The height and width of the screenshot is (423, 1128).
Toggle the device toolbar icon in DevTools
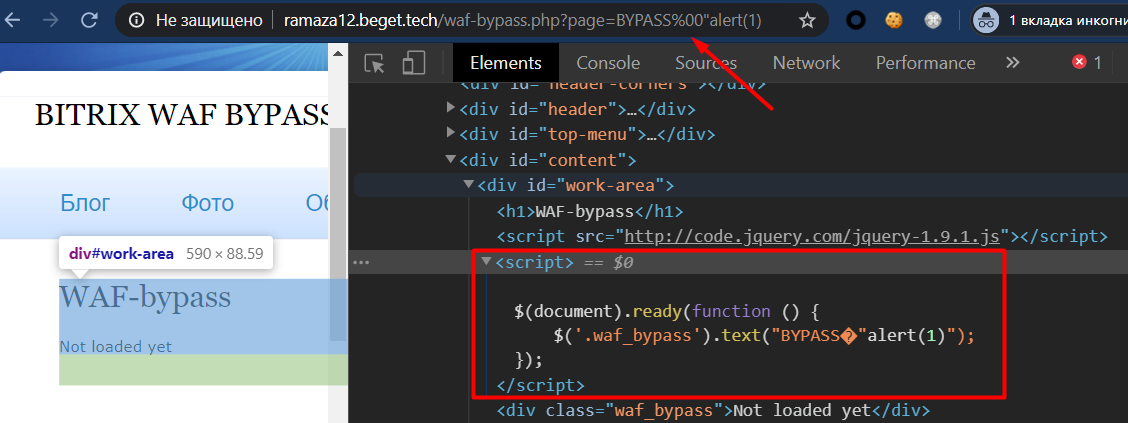pyautogui.click(x=414, y=63)
